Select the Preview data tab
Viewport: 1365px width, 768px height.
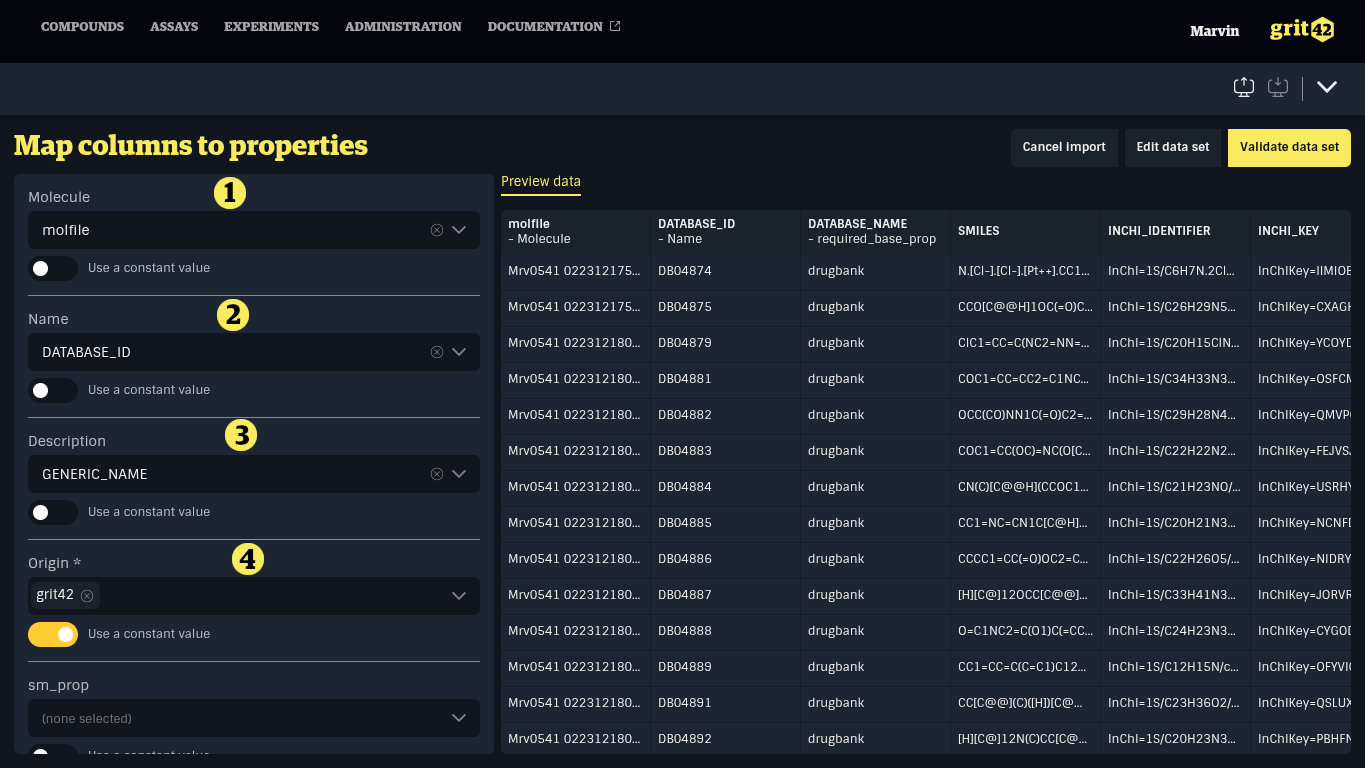point(541,182)
